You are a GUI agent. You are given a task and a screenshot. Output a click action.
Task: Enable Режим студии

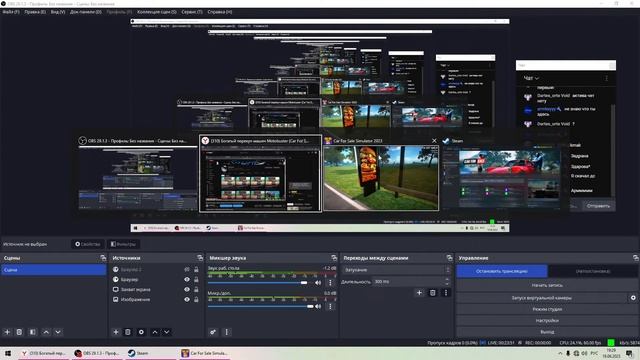point(547,309)
